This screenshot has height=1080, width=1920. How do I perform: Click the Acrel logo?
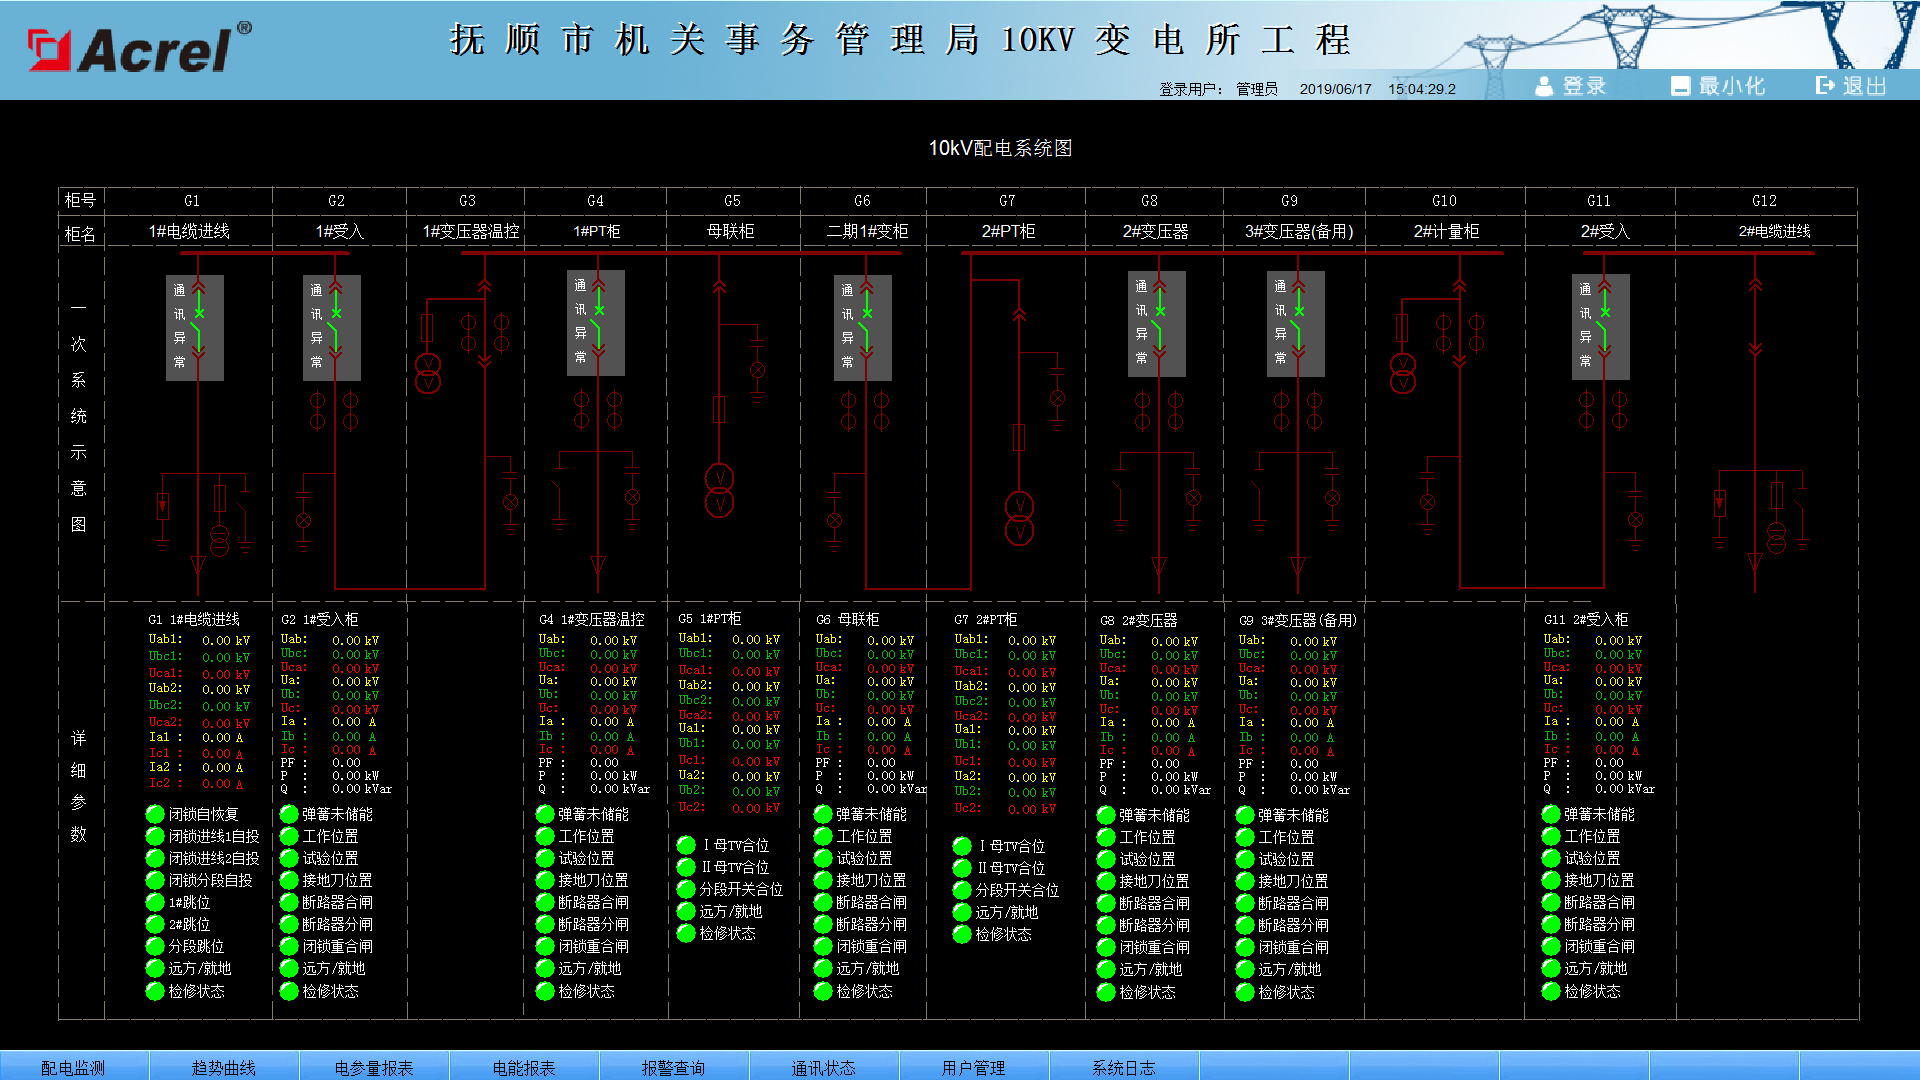click(140, 48)
